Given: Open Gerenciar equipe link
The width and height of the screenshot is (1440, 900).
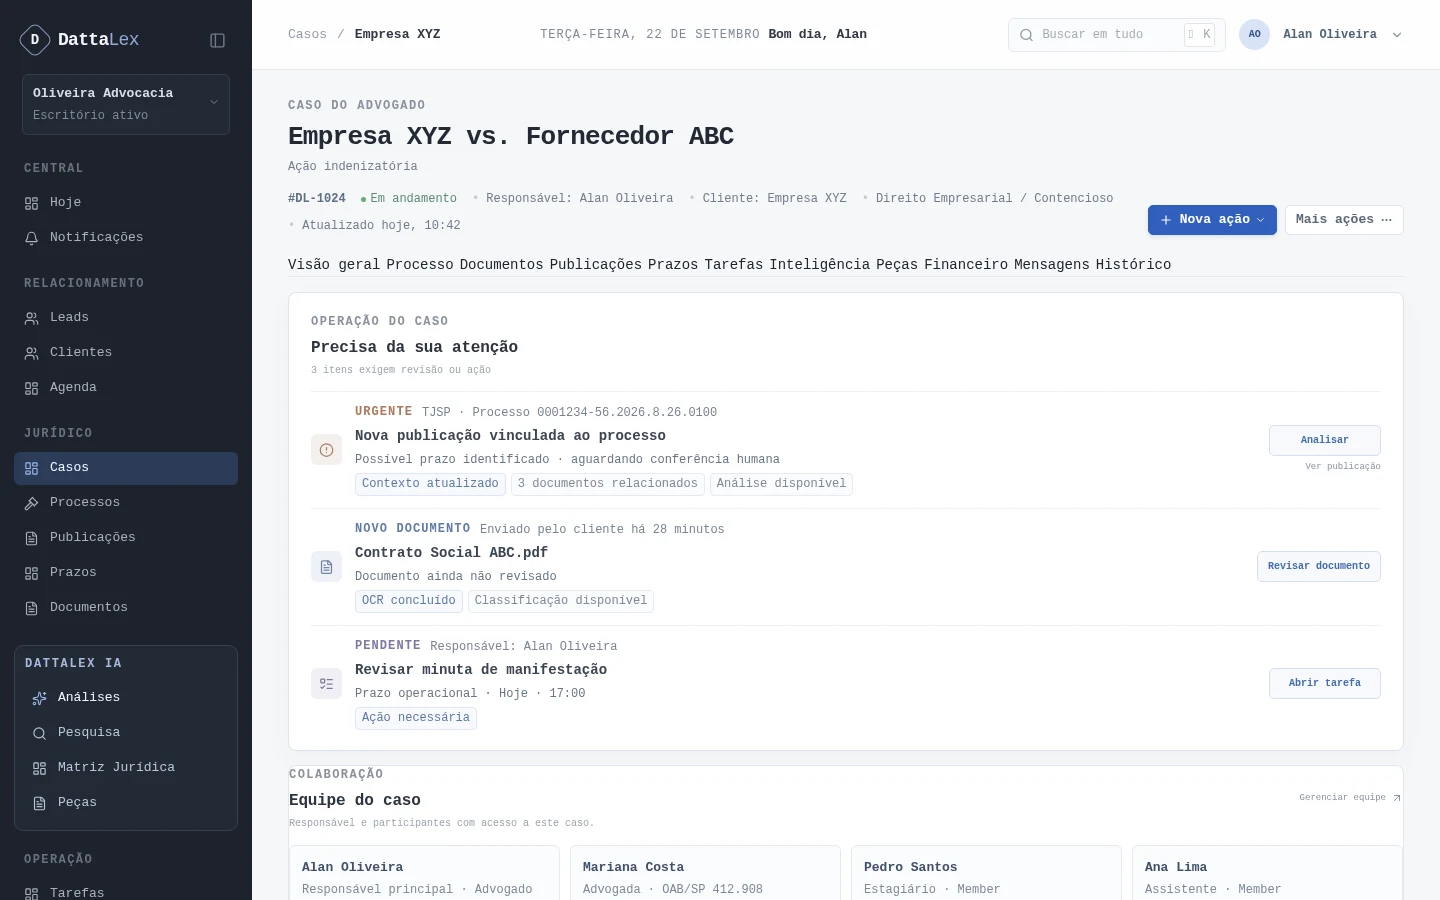Looking at the screenshot, I should coord(1350,798).
